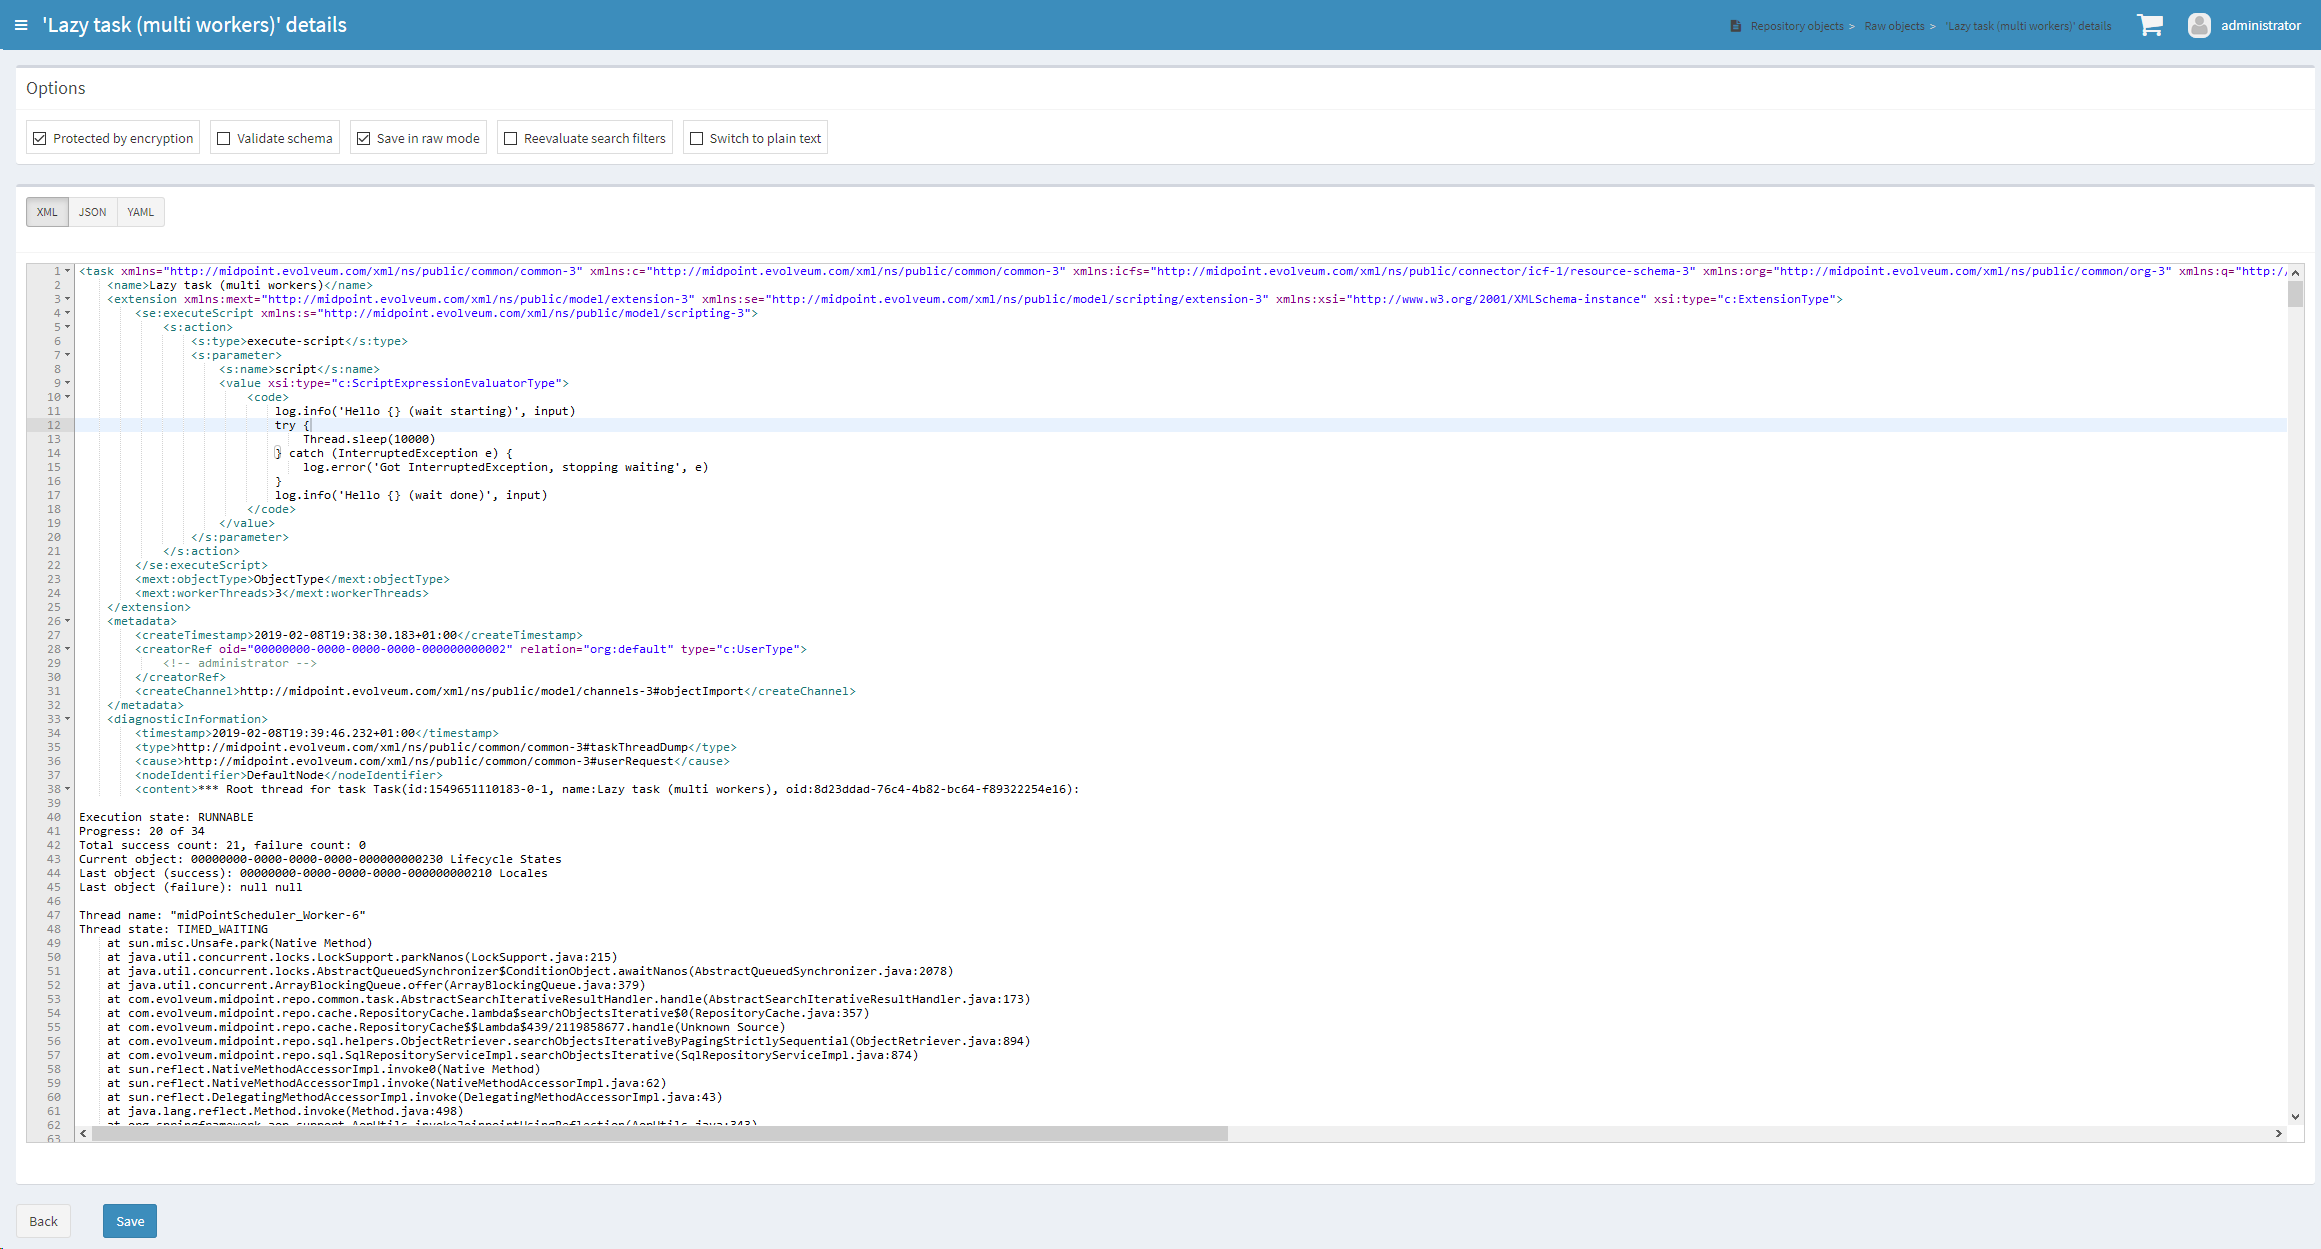Image resolution: width=2321 pixels, height=1249 pixels.
Task: Click editor scroll up arrow
Action: pos(2295,273)
